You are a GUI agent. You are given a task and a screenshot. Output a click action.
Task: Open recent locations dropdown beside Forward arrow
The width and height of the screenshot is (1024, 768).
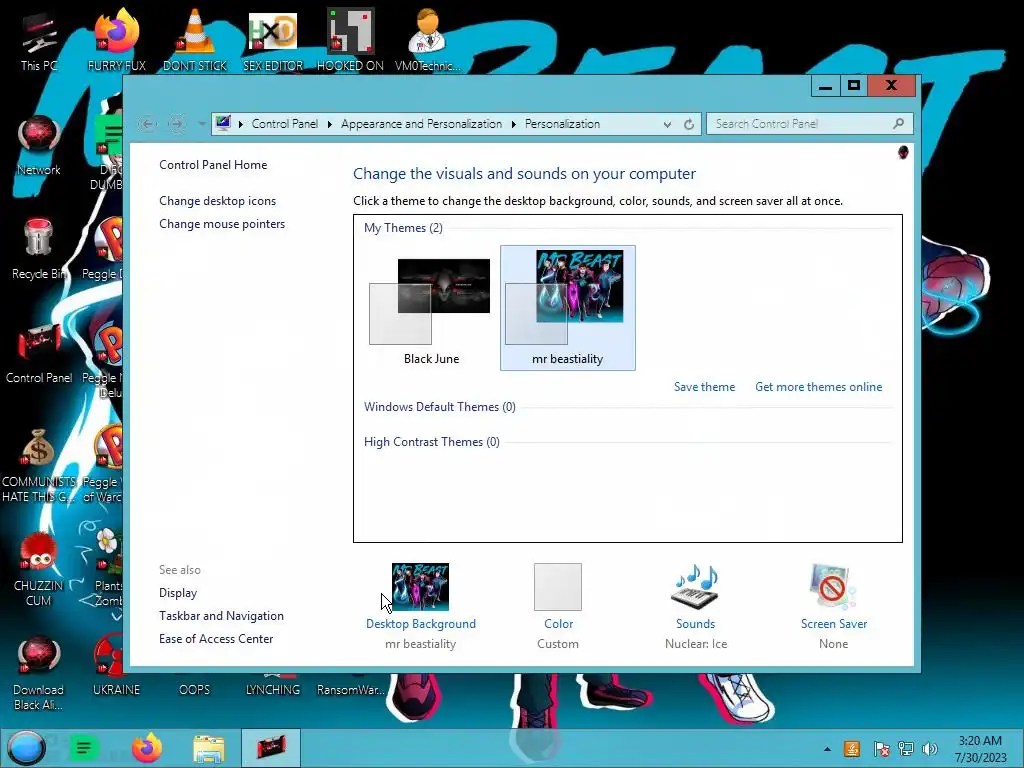pos(201,123)
